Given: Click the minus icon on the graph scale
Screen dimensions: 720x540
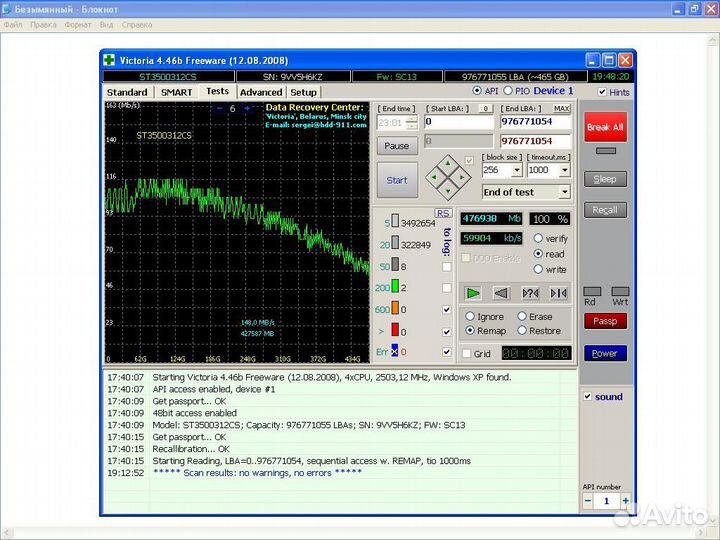Looking at the screenshot, I should tap(218, 108).
